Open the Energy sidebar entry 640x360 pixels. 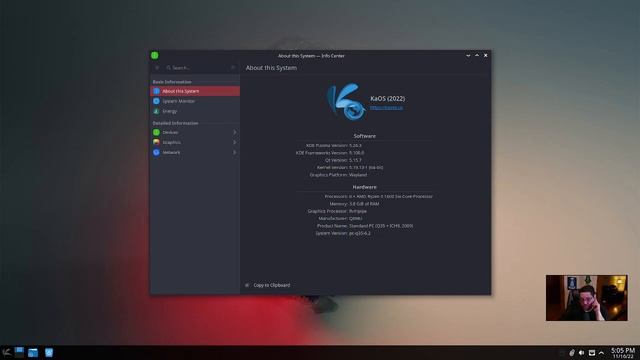pyautogui.click(x=195, y=111)
